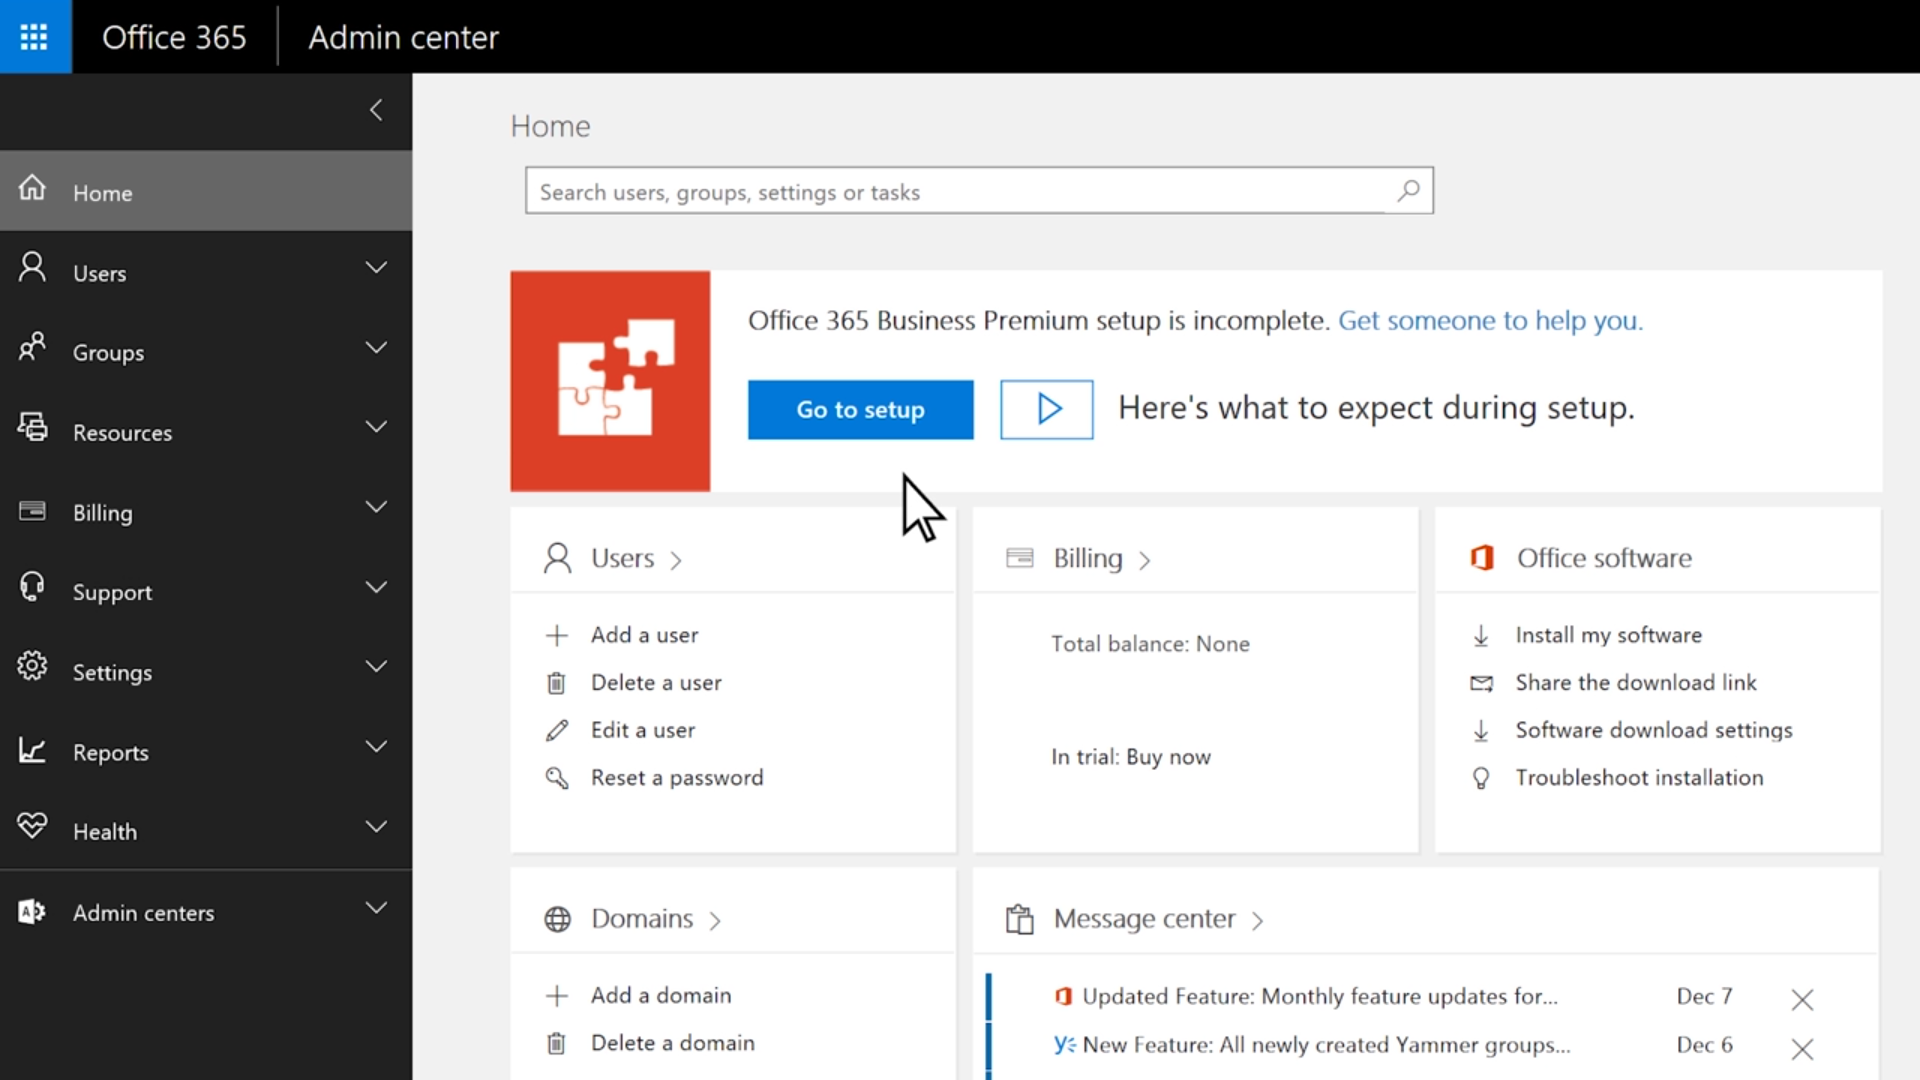This screenshot has height=1080, width=1920.
Task: Expand the Users menu in sidebar
Action: tap(376, 268)
